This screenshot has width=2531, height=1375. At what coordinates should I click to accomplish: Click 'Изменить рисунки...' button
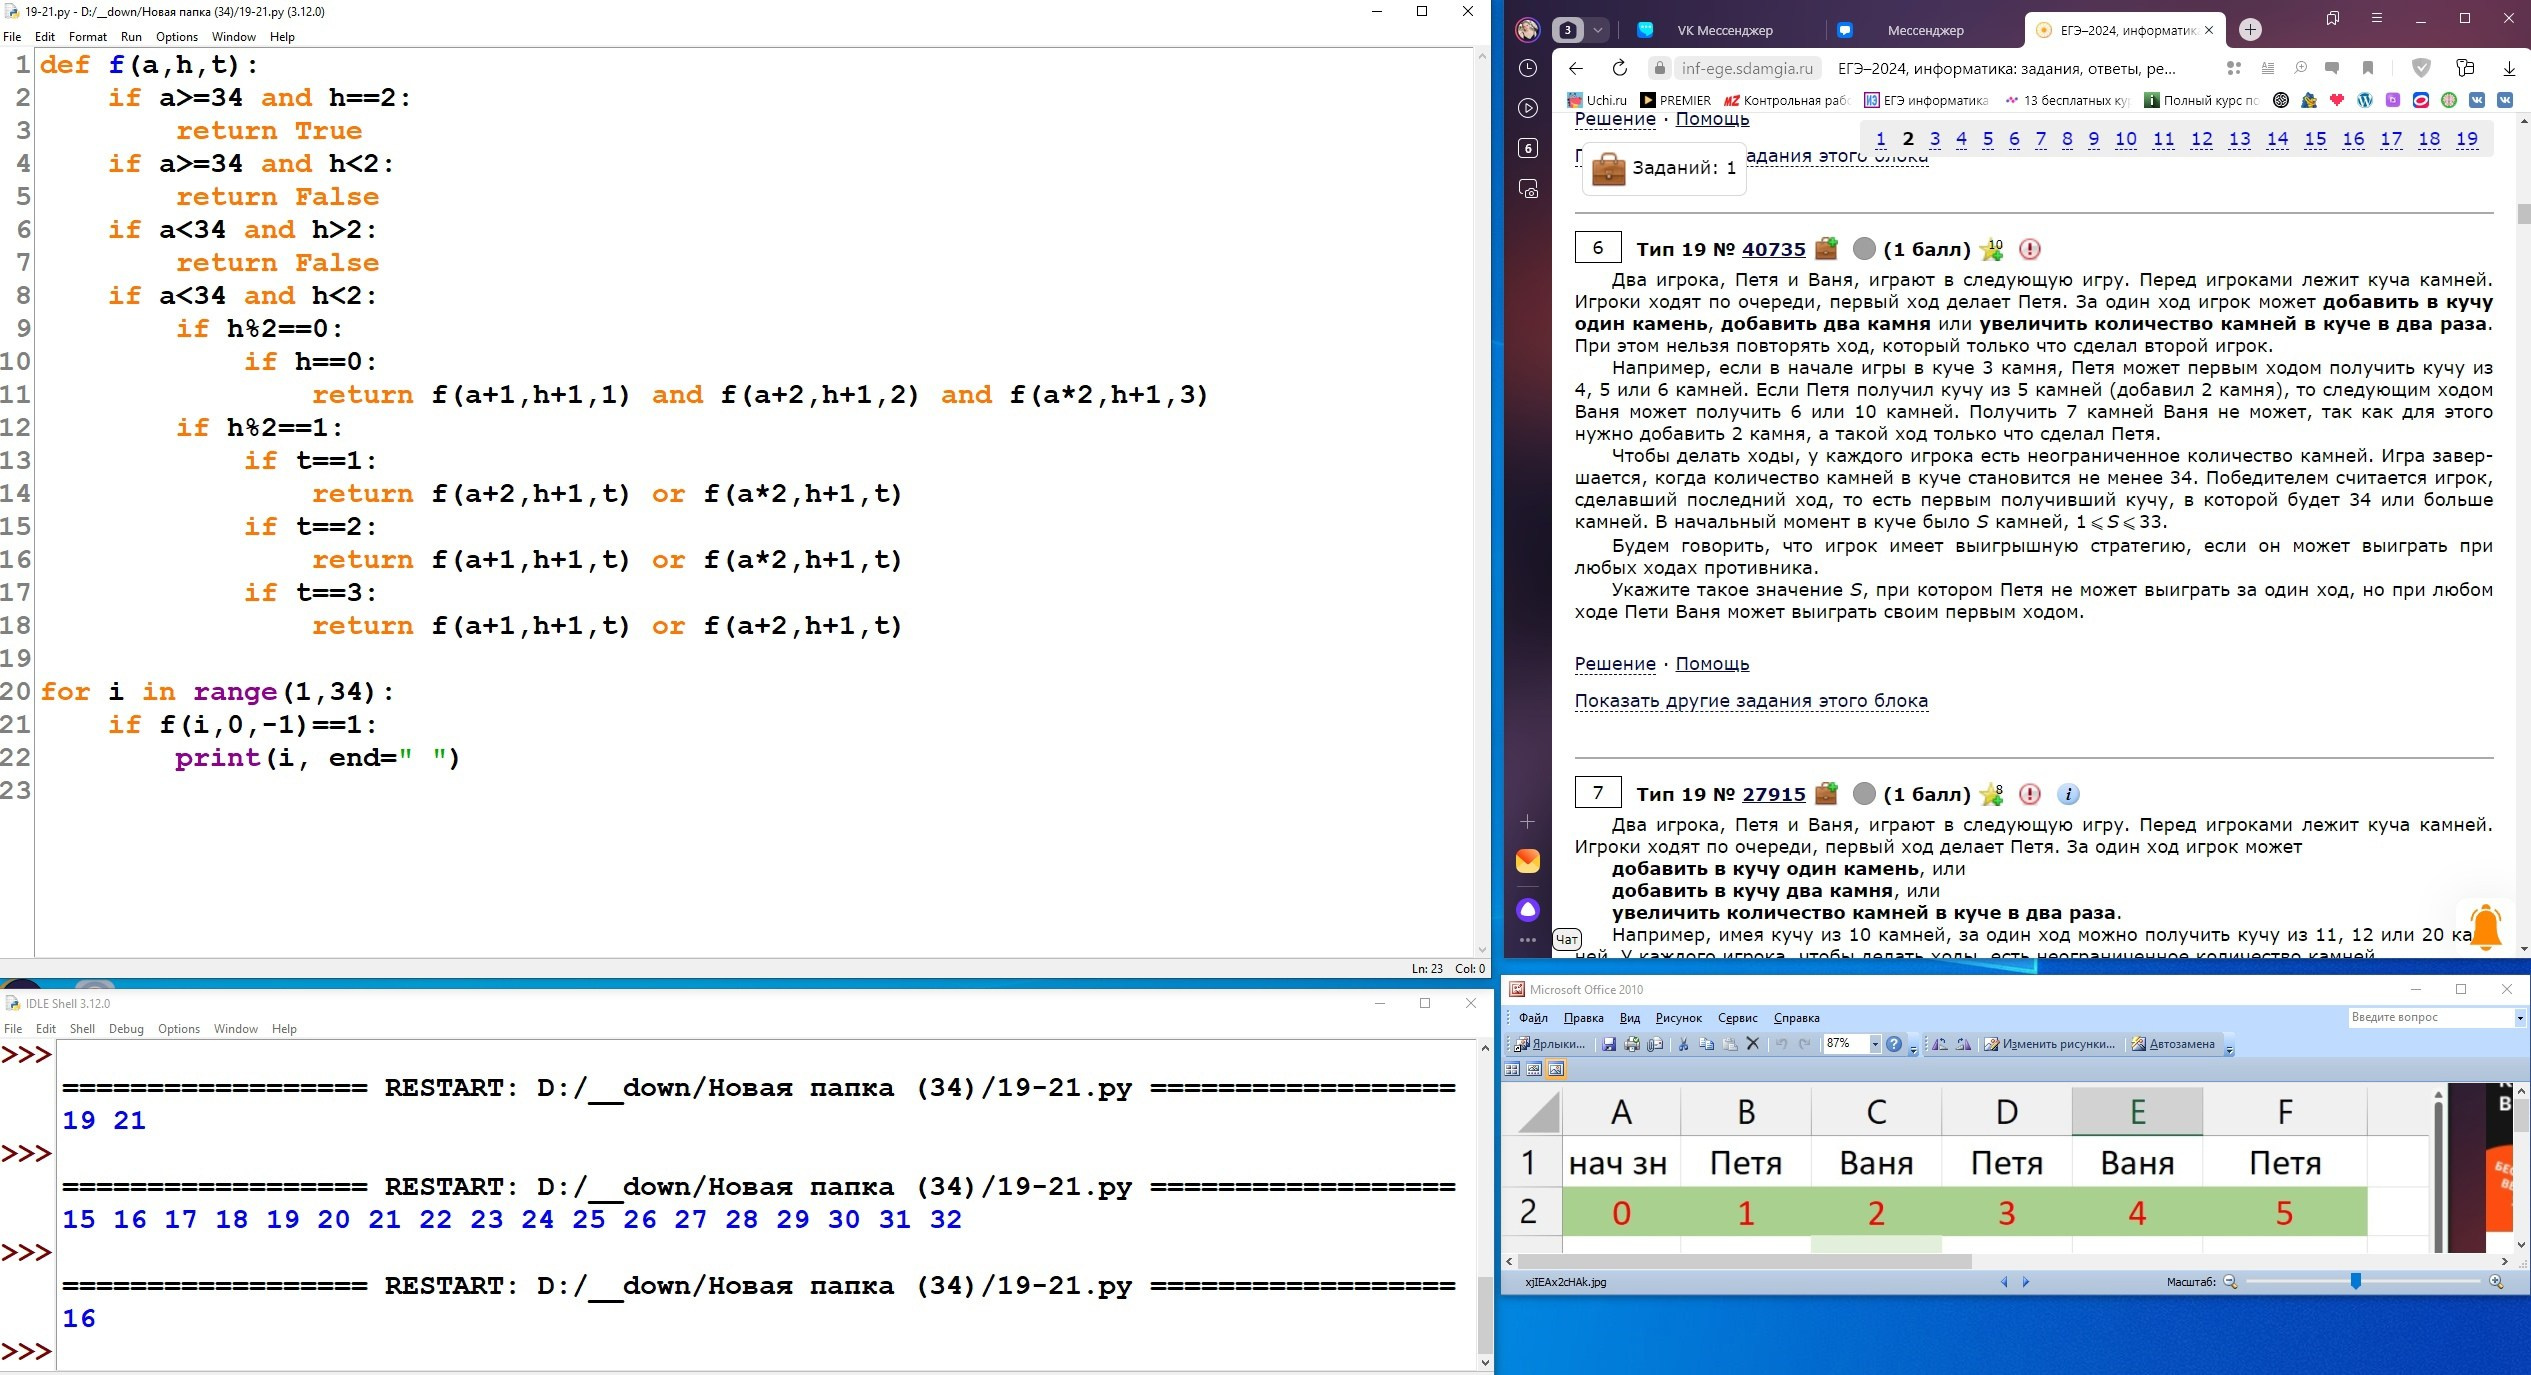2050,1044
